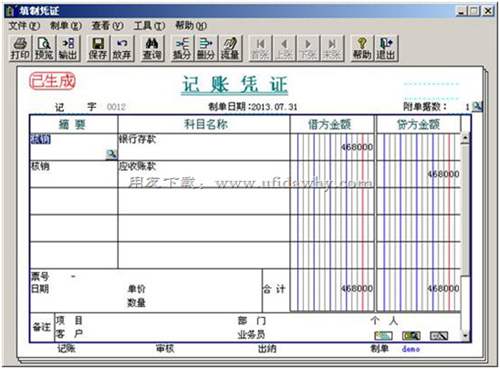Image resolution: width=500 pixels, height=369 pixels.
Task: Click the lookup icon beside 附单据数
Action: pos(477,106)
